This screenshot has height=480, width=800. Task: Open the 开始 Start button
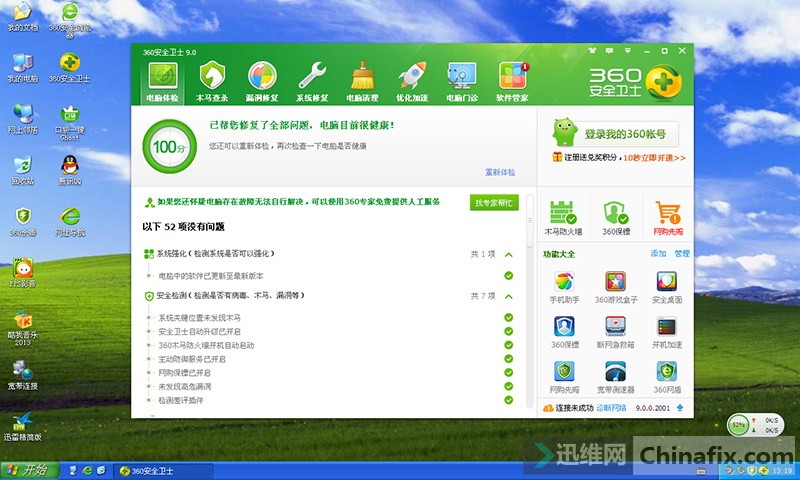pyautogui.click(x=30, y=470)
